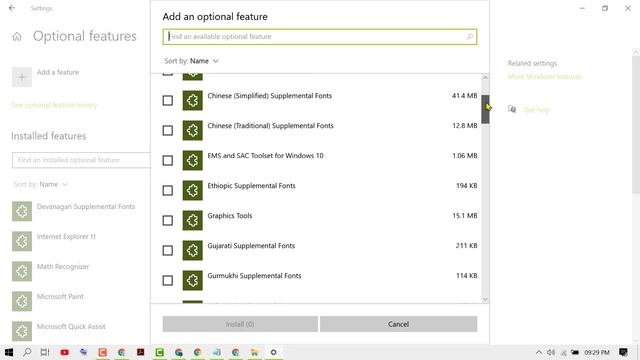This screenshot has height=360, width=640.
Task: Click the Cancel button
Action: click(398, 324)
